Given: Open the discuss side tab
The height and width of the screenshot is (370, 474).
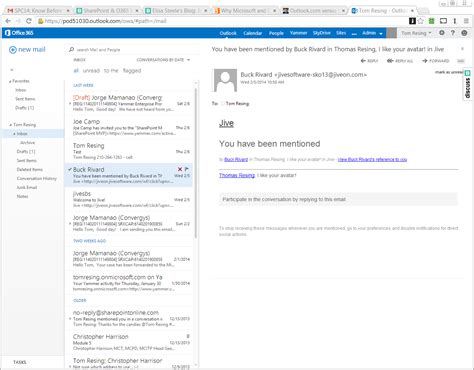Looking at the screenshot, I should point(467,84).
